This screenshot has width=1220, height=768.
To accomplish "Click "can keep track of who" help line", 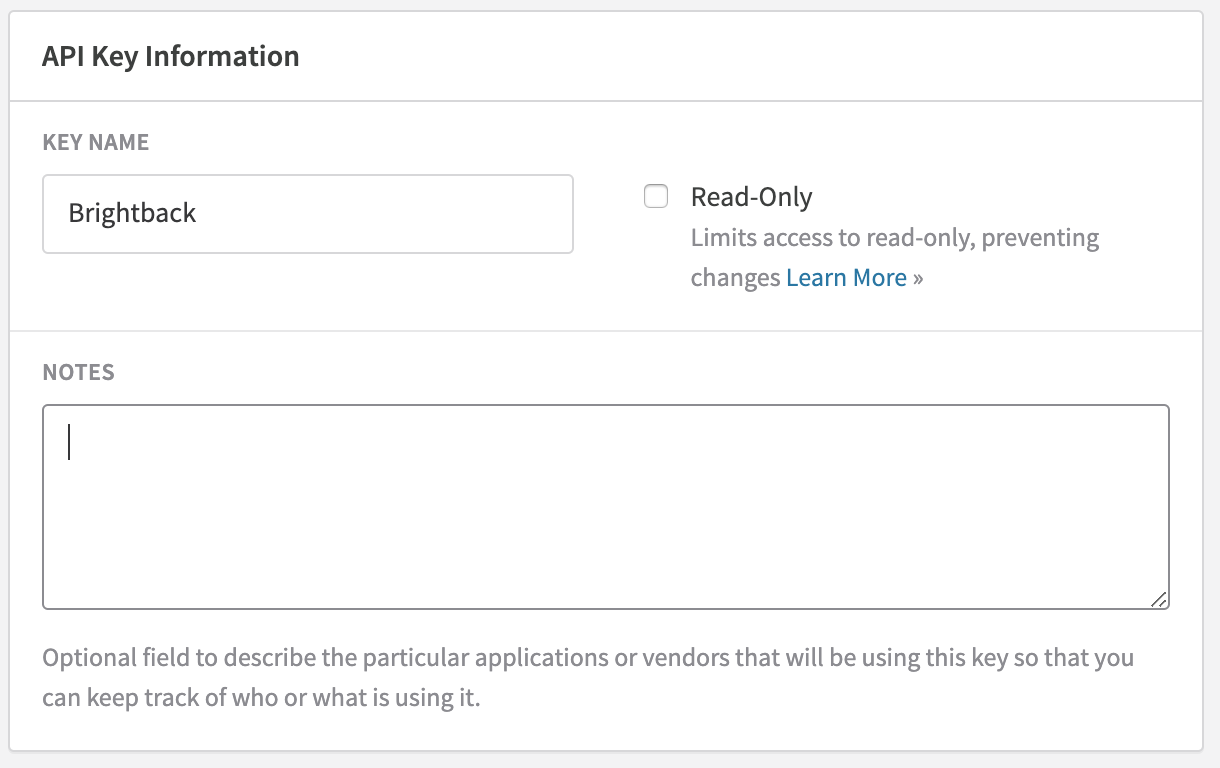I will (x=150, y=697).
